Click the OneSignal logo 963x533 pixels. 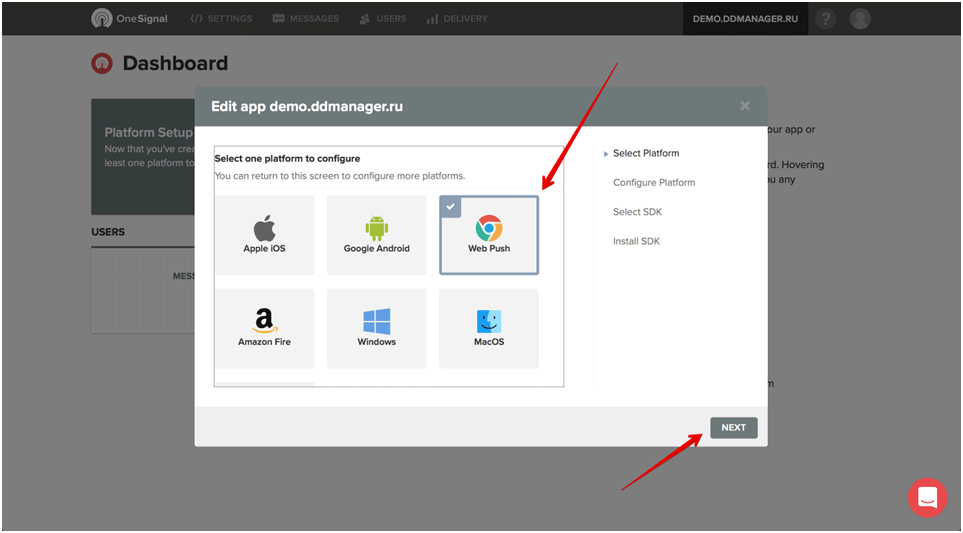point(130,19)
